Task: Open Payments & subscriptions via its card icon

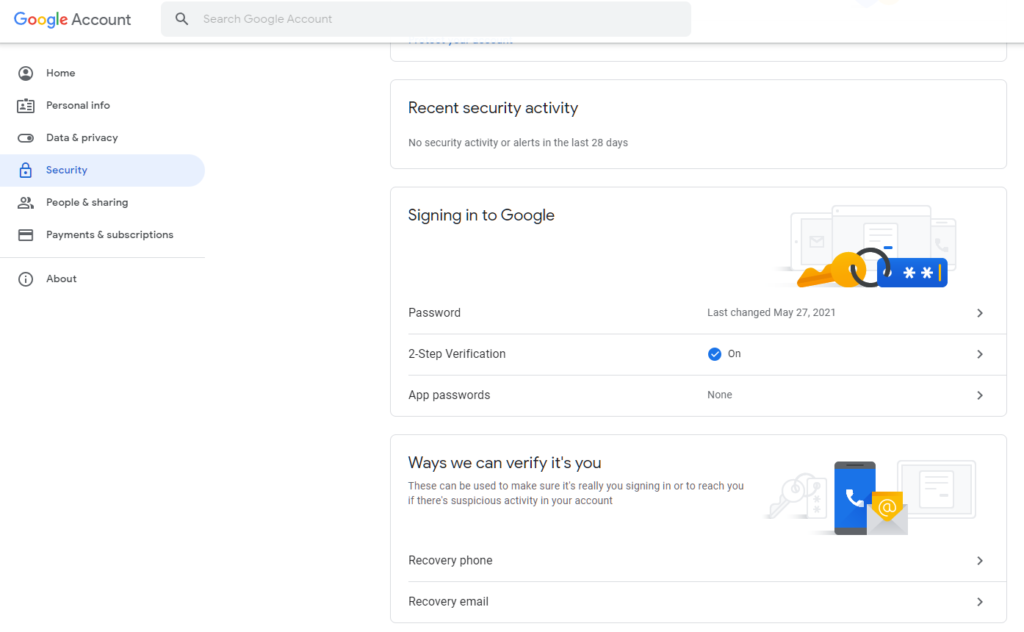Action: click(26, 234)
